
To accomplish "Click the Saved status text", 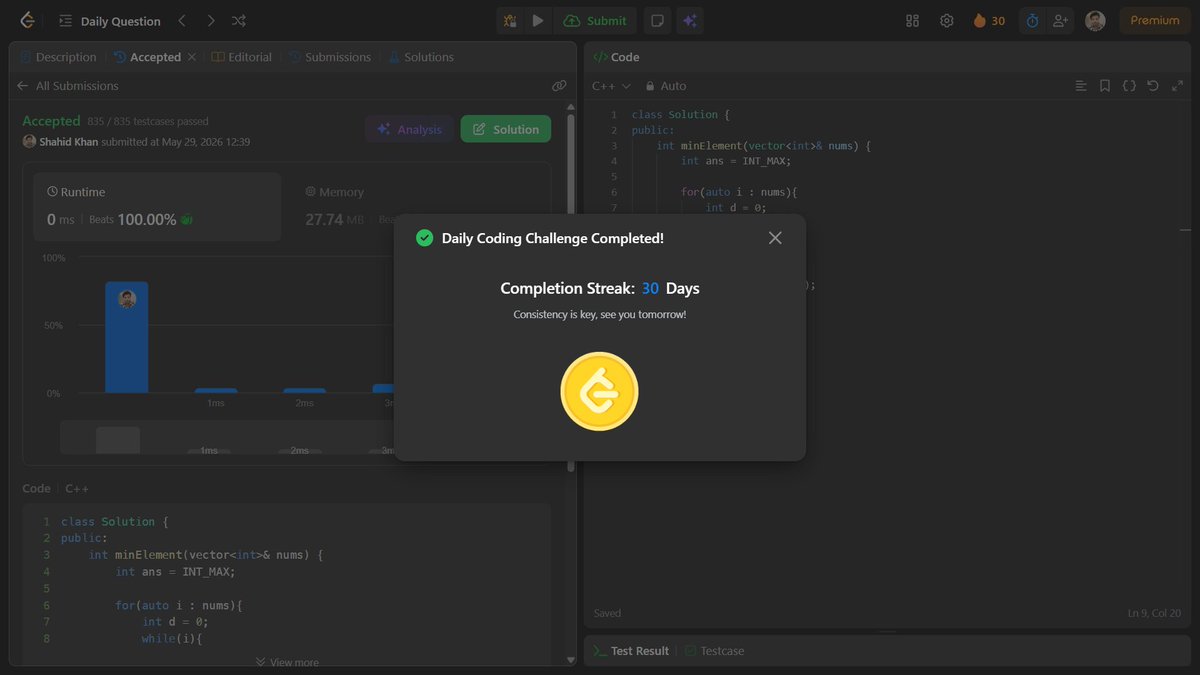I will (x=607, y=613).
